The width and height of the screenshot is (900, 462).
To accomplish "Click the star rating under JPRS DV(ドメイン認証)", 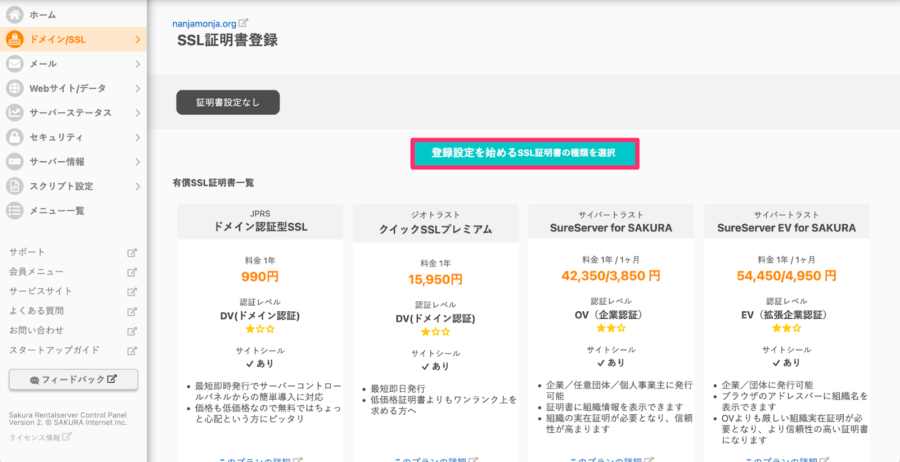I will pos(260,329).
